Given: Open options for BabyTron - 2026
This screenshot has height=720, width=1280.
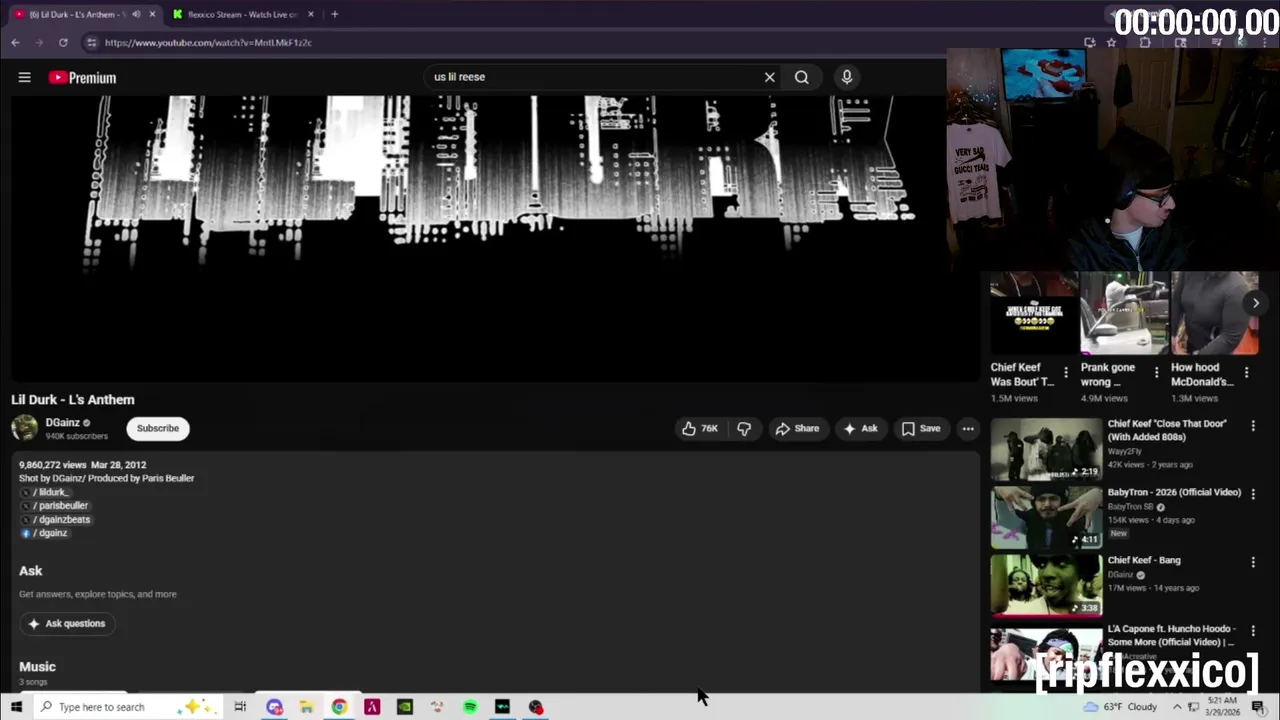Looking at the screenshot, I should tap(1253, 494).
